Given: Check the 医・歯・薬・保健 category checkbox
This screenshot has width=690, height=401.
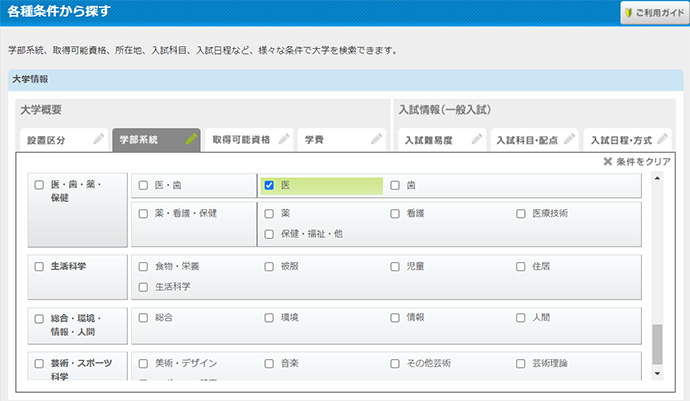Looking at the screenshot, I should (x=39, y=185).
